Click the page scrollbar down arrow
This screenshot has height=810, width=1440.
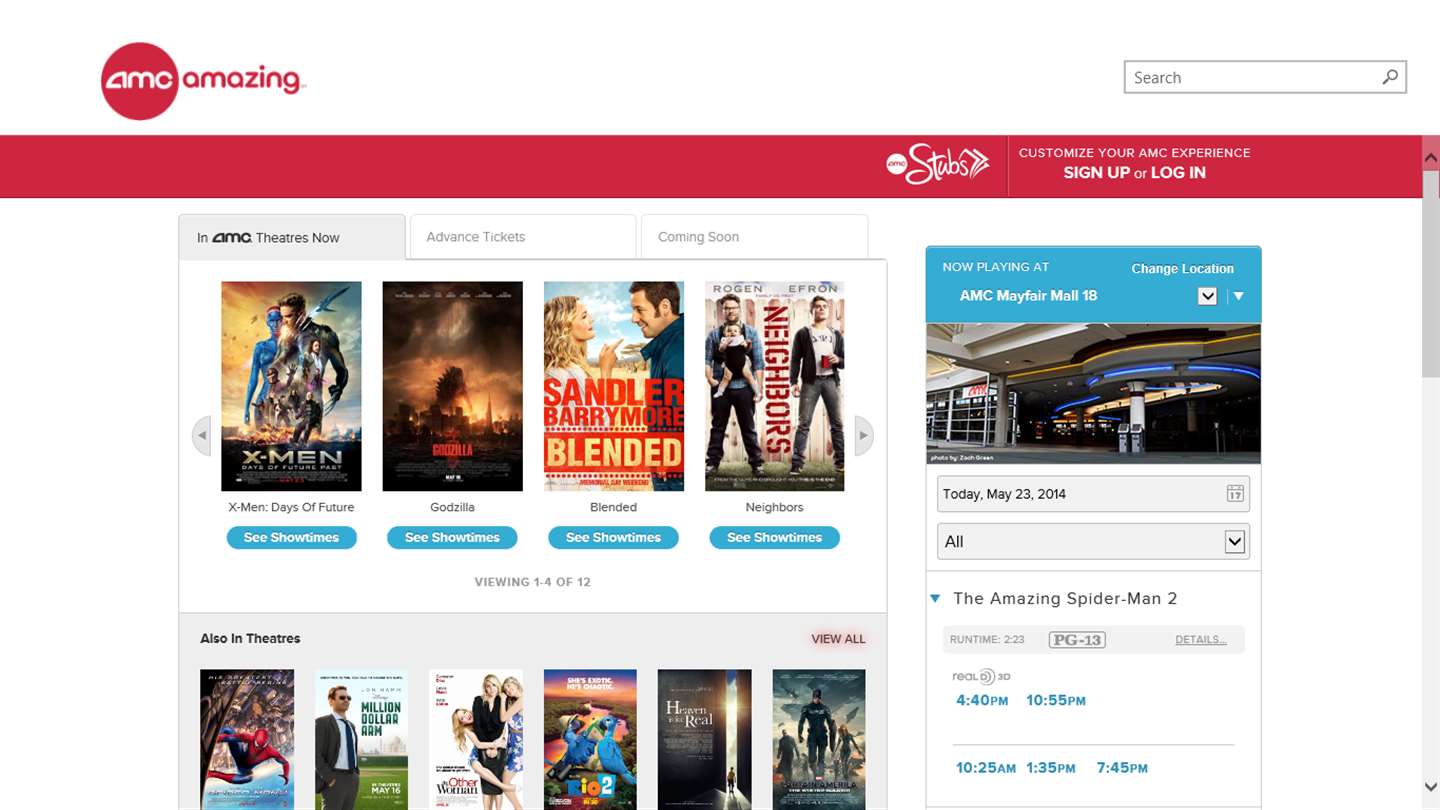click(x=1431, y=788)
